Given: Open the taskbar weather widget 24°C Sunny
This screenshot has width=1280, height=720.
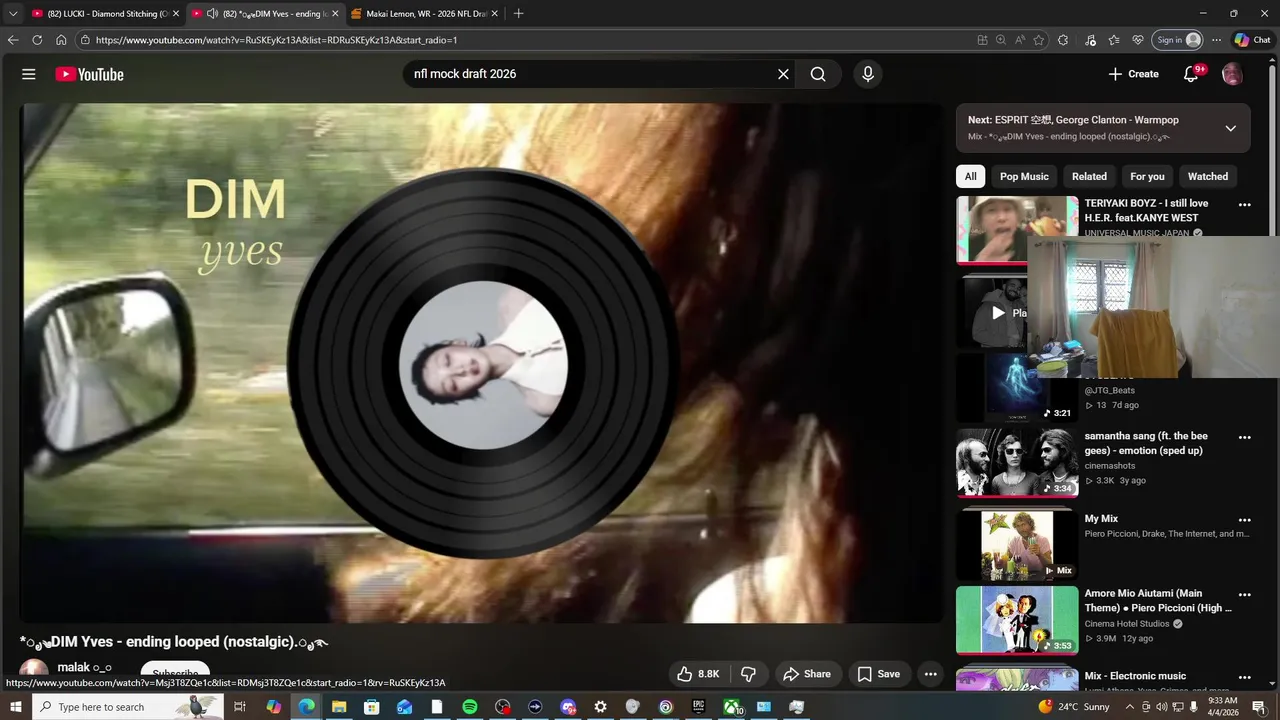Looking at the screenshot, I should 1075,707.
